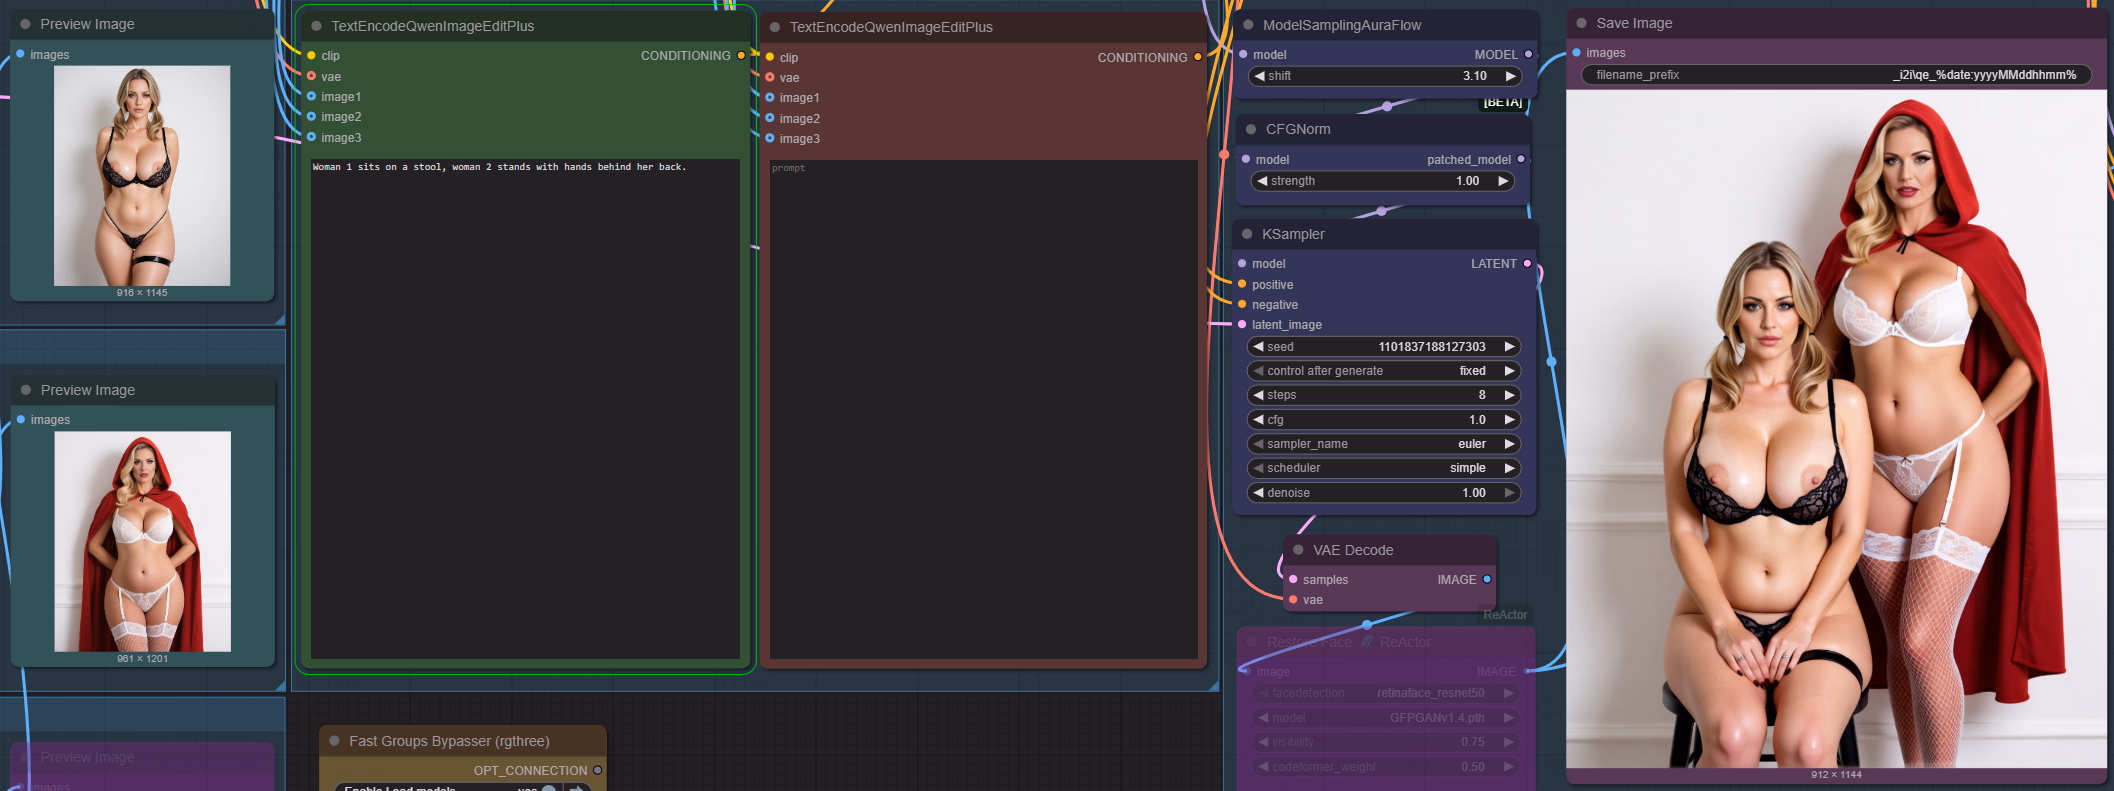The height and width of the screenshot is (791, 2114).
Task: Decrease the shift value with left arrow
Action: 1260,76
